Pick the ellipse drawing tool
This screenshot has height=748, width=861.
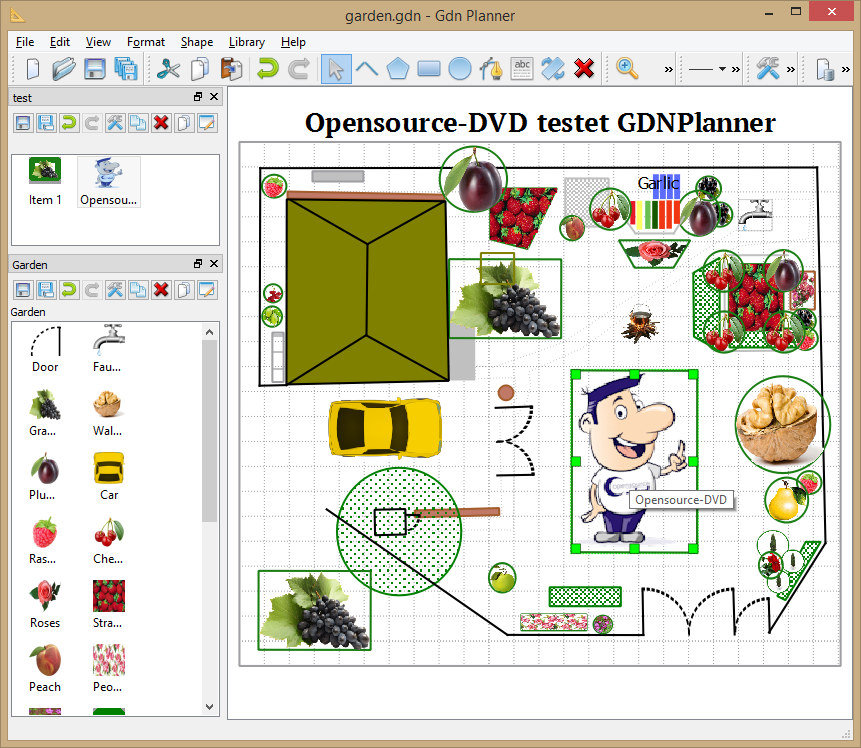click(x=459, y=69)
